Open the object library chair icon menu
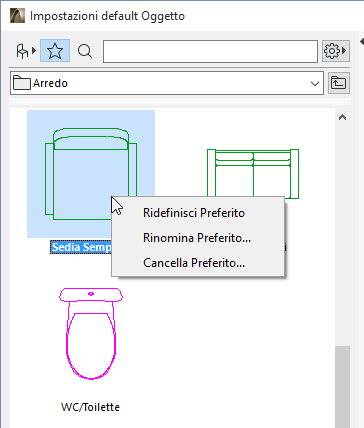Viewport: 364px width, 428px height. click(x=26, y=51)
